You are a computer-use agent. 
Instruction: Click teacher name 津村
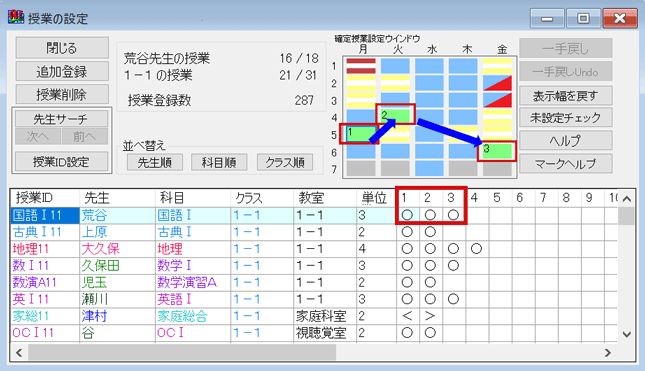click(94, 316)
